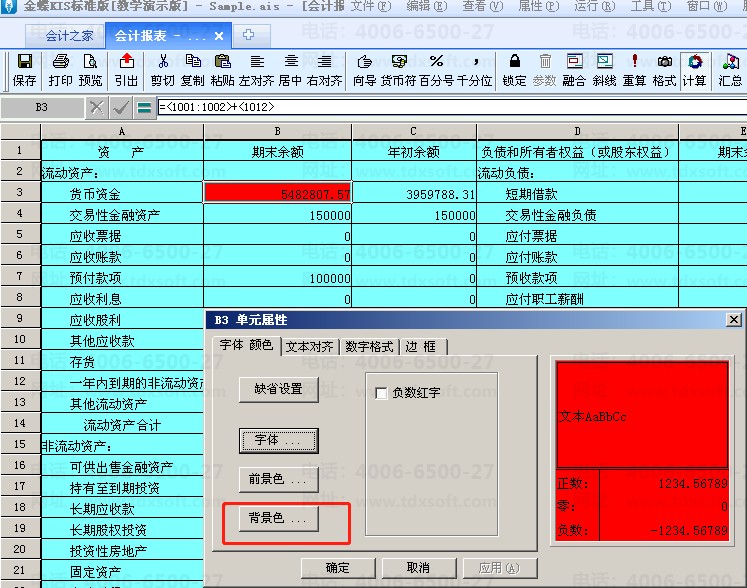Click the red preview color area

tap(642, 415)
